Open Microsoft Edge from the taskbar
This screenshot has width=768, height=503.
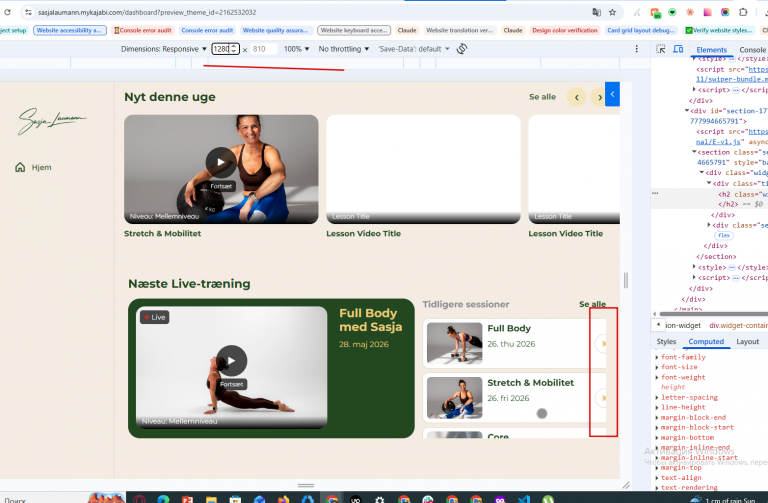click(163, 499)
